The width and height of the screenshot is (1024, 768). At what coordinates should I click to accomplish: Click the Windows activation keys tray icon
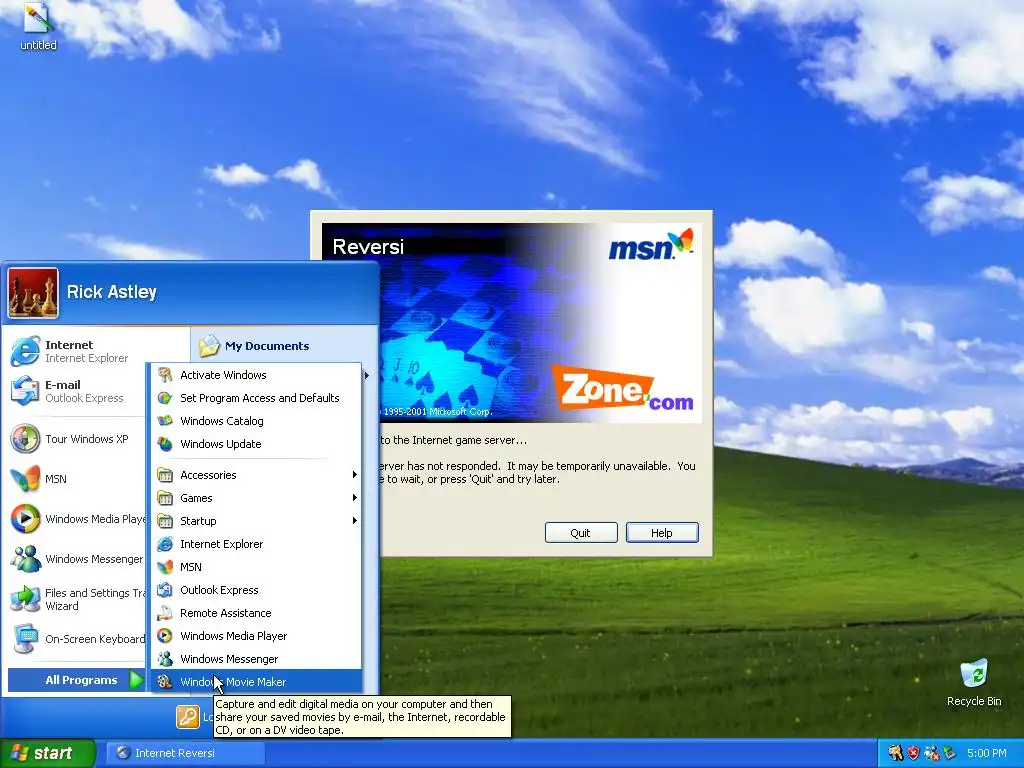click(895, 753)
